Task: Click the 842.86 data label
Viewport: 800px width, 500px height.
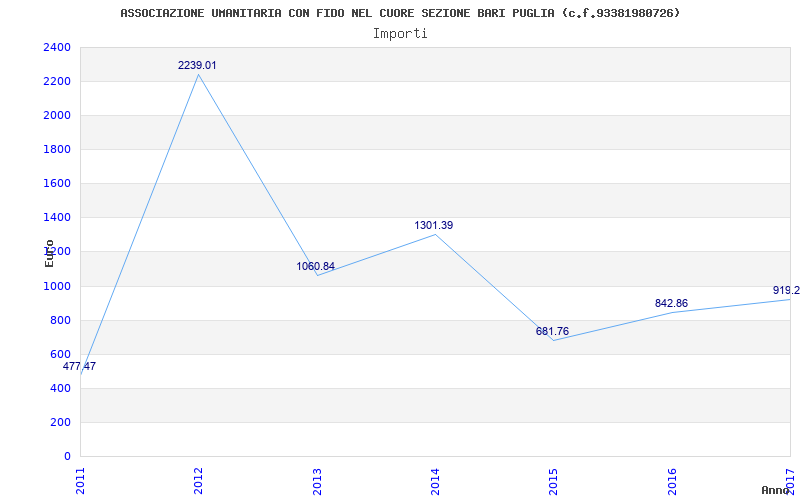Action: [x=671, y=304]
